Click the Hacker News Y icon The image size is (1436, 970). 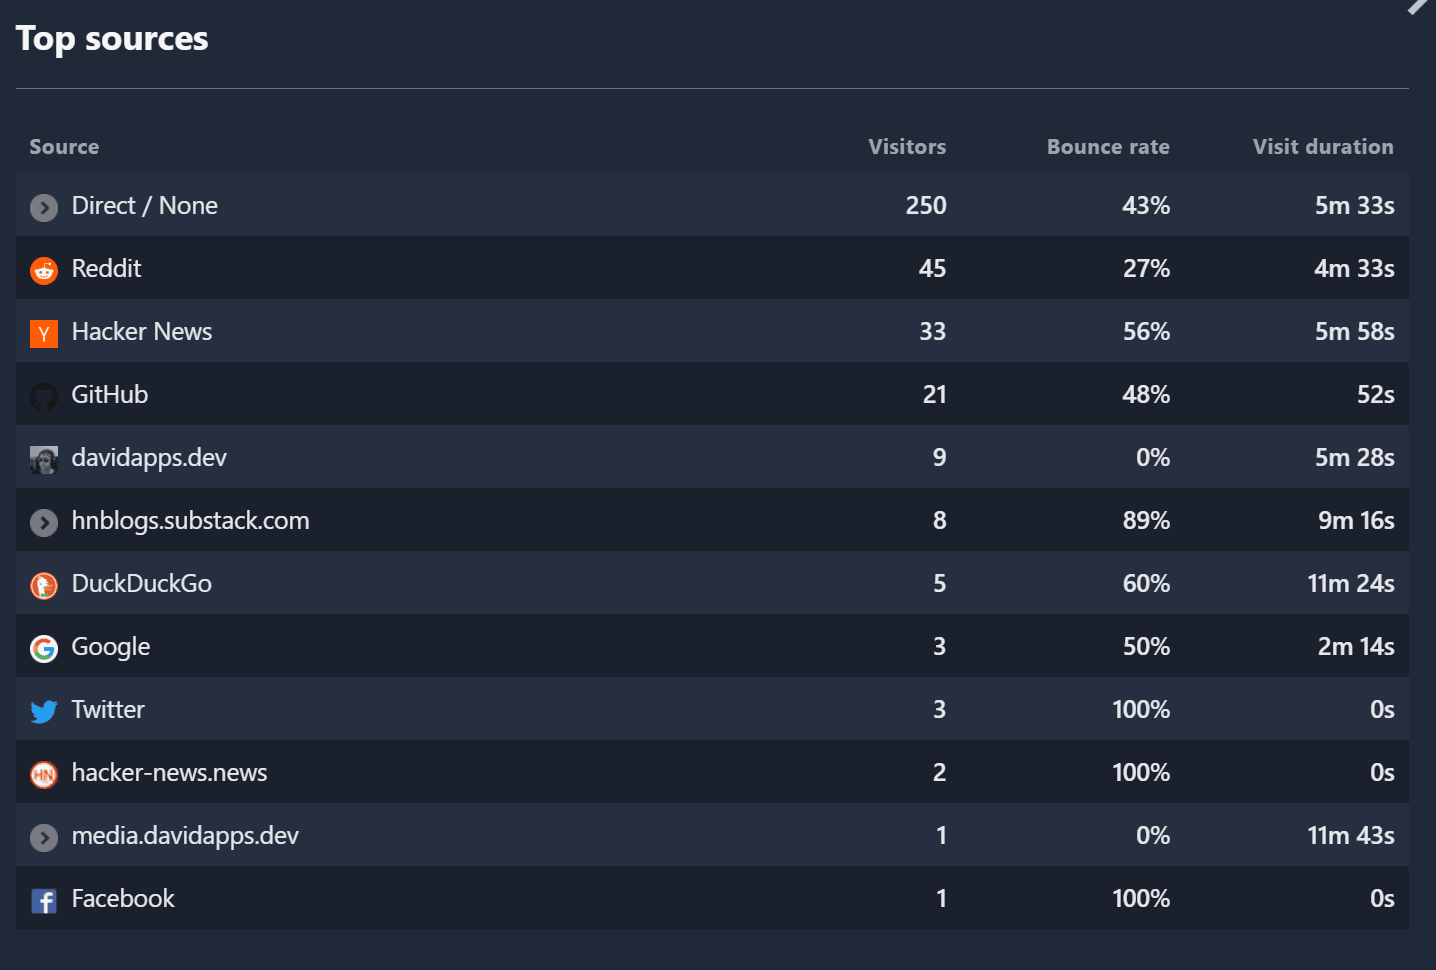44,333
